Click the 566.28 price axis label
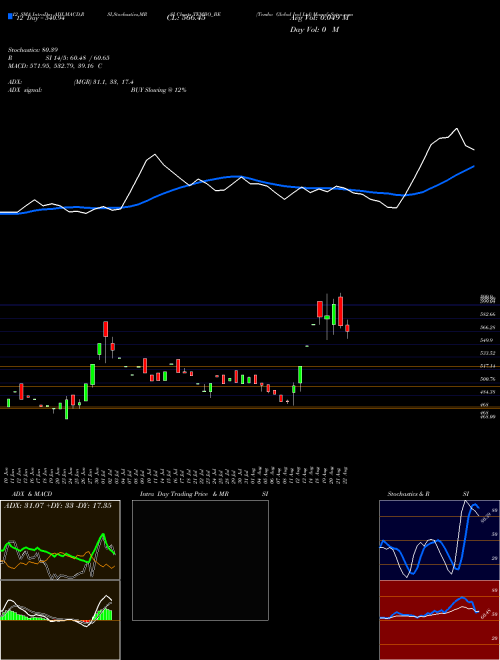 [x=487, y=327]
